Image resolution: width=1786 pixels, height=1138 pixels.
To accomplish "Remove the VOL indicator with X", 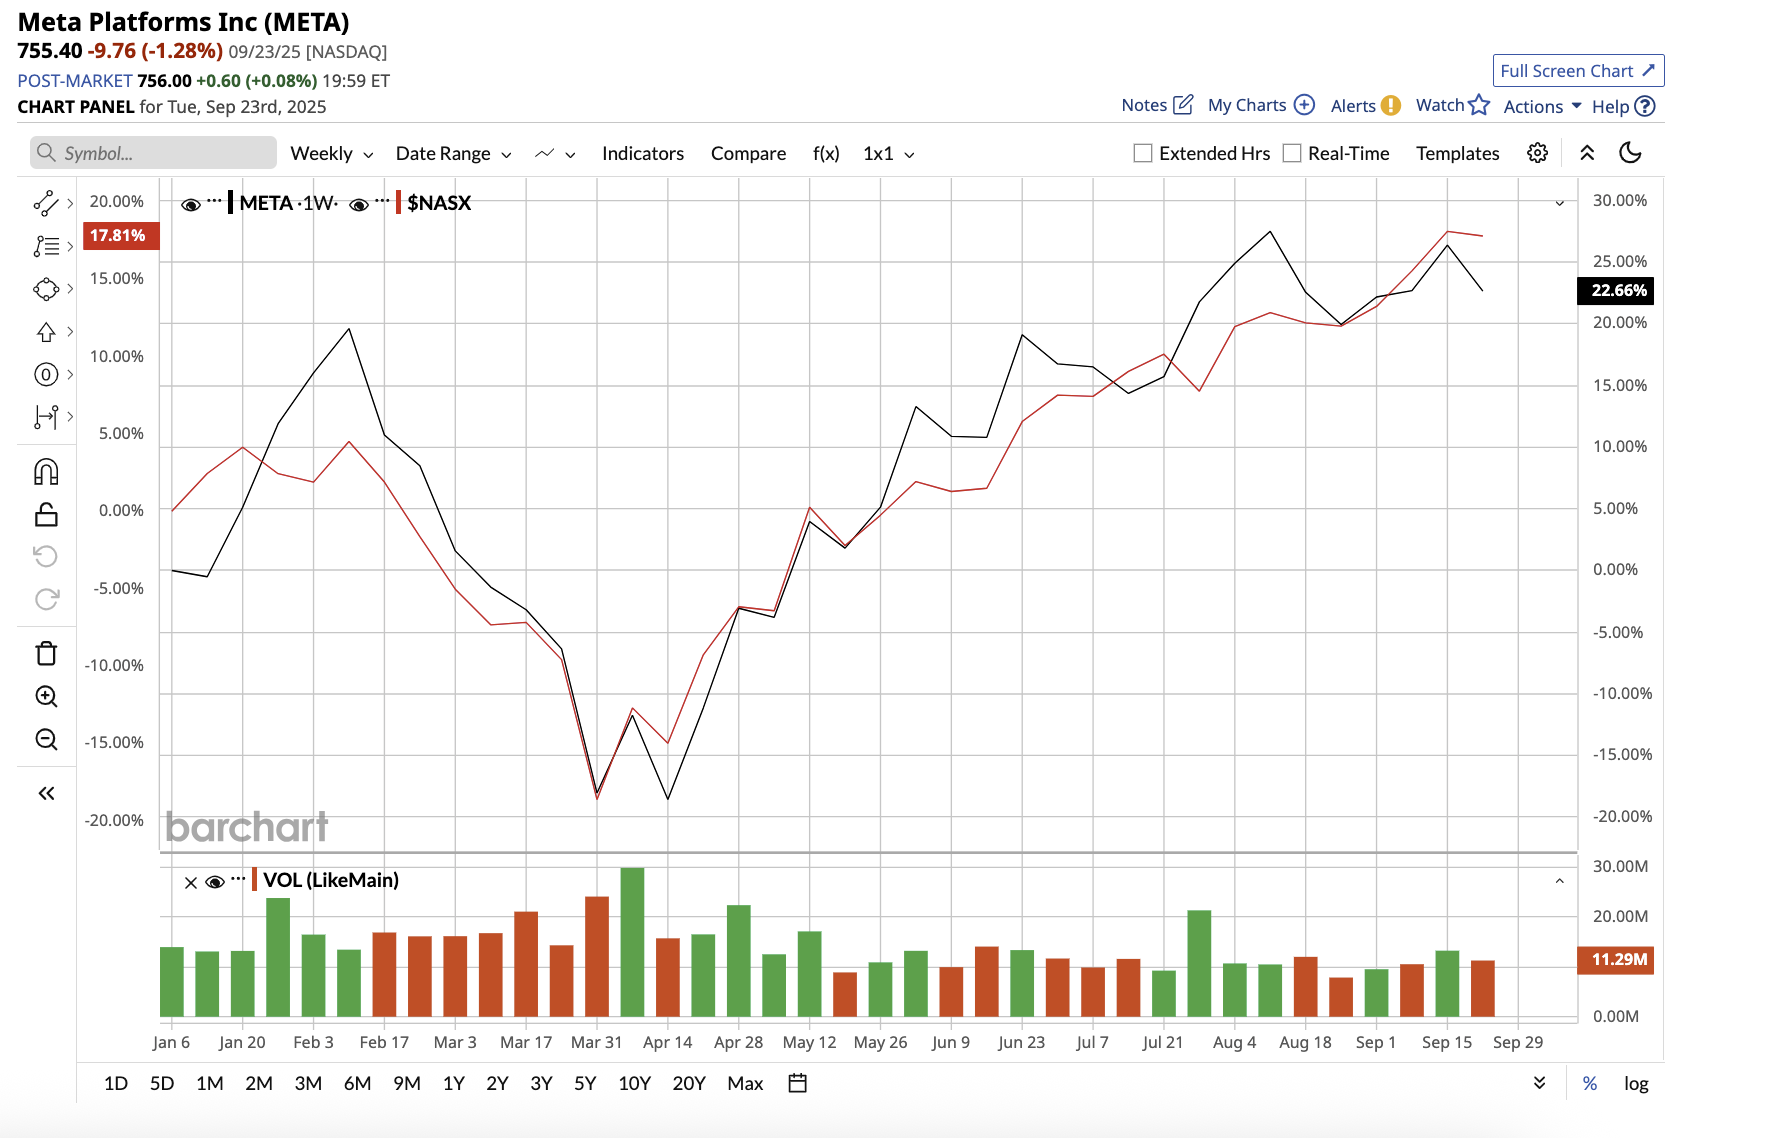I will (x=191, y=882).
